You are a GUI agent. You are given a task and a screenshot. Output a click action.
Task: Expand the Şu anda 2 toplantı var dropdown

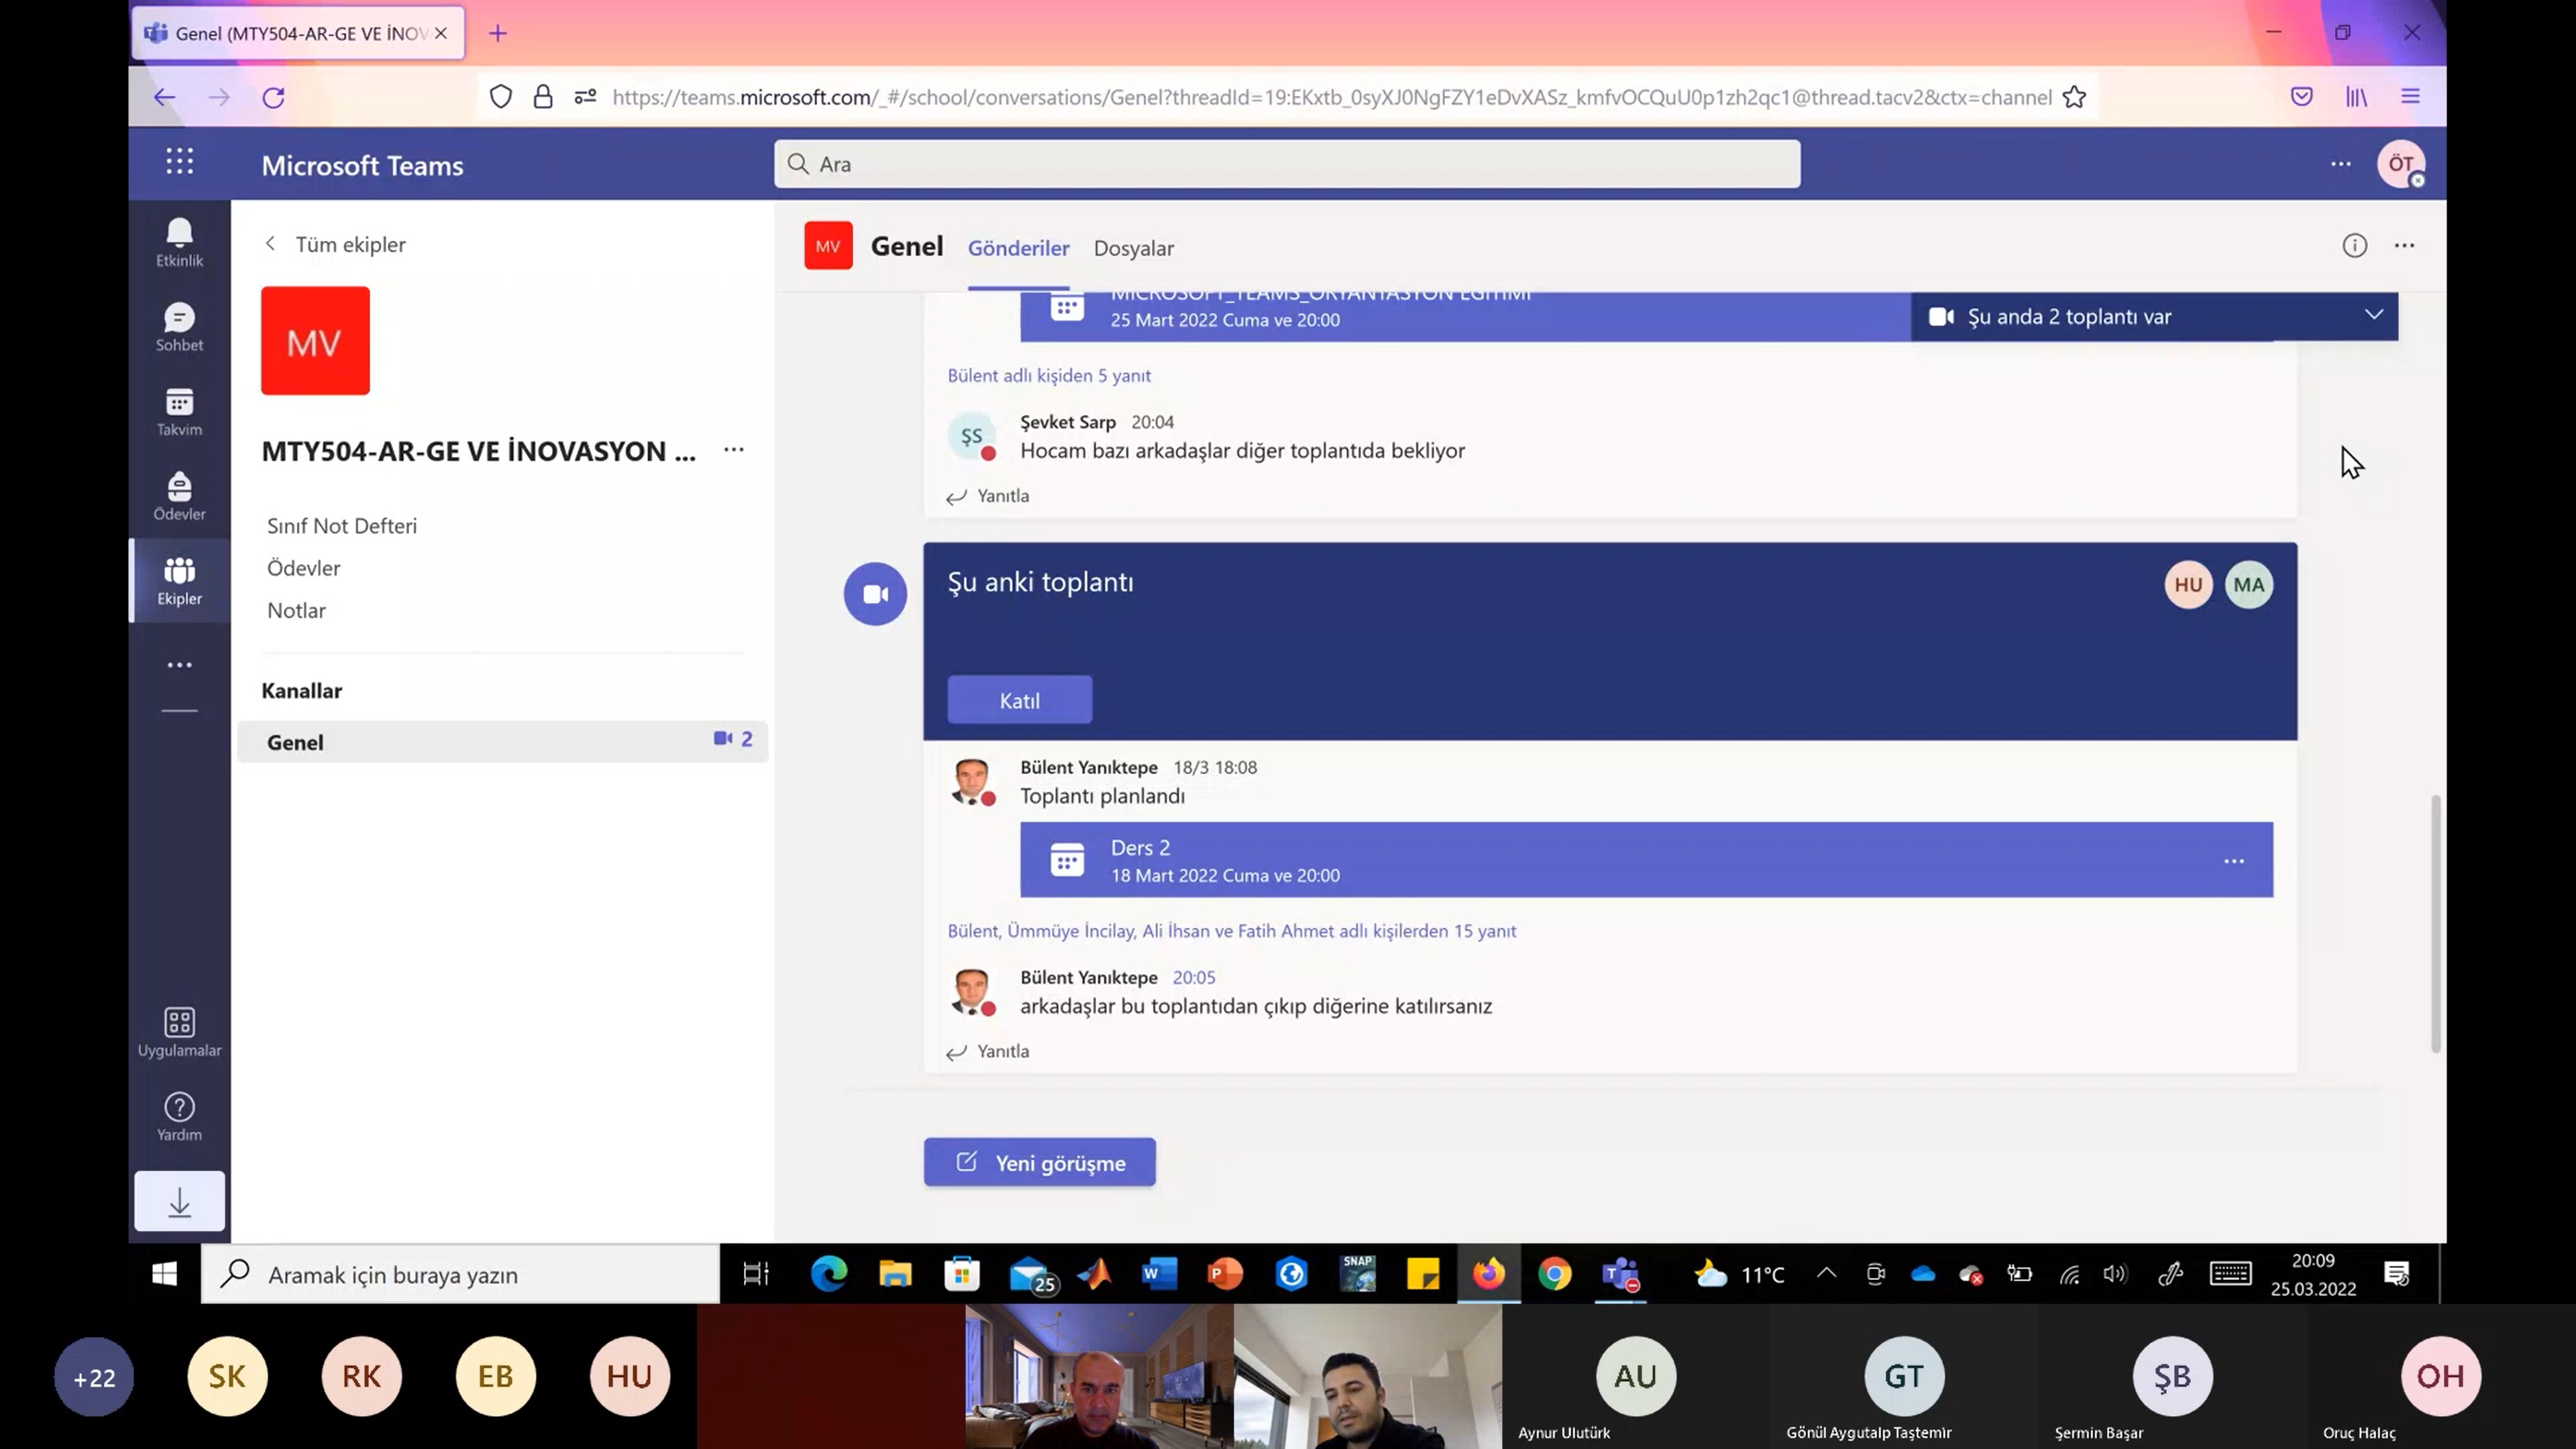[x=2374, y=315]
